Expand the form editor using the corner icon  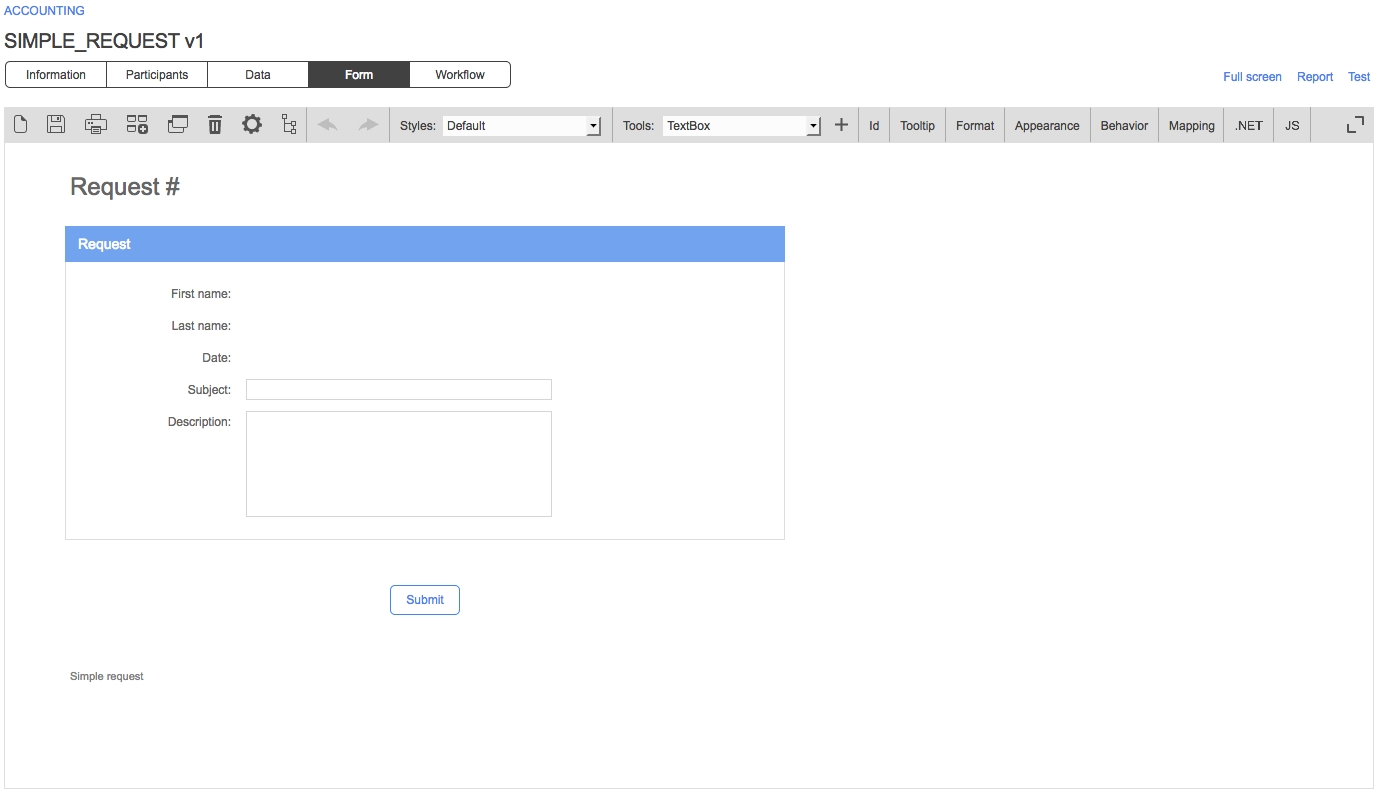tap(1355, 125)
